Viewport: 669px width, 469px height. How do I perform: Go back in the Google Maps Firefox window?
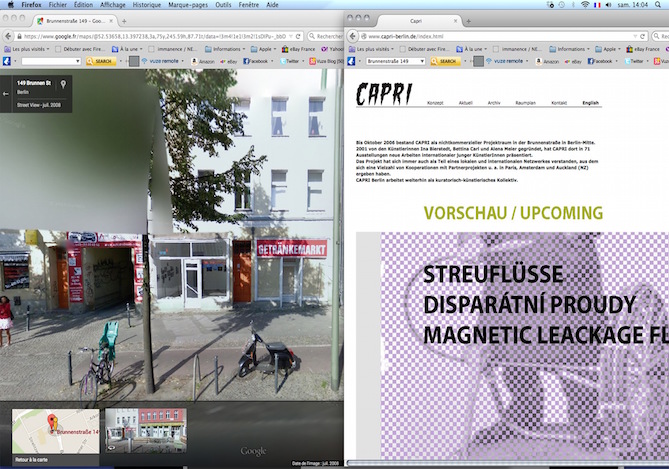tap(8, 36)
